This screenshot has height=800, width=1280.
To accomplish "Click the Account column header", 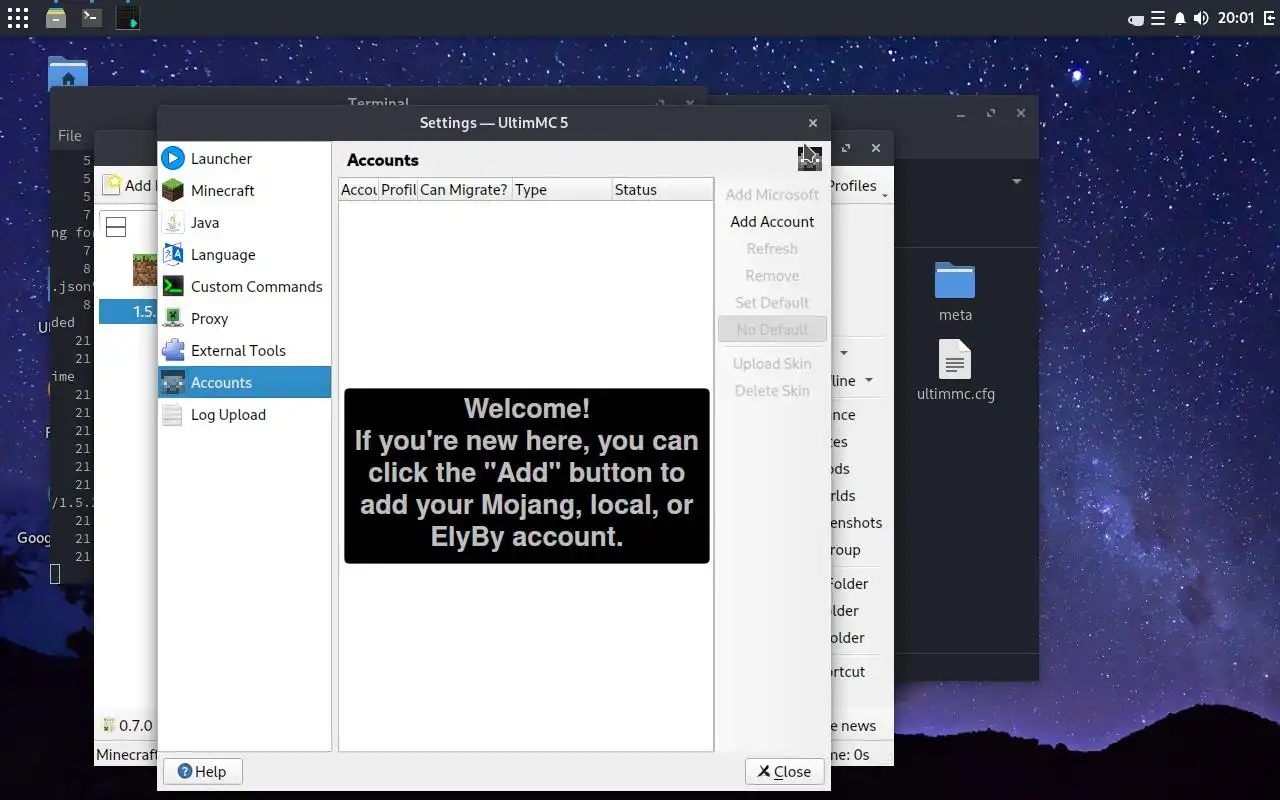I will tap(359, 190).
